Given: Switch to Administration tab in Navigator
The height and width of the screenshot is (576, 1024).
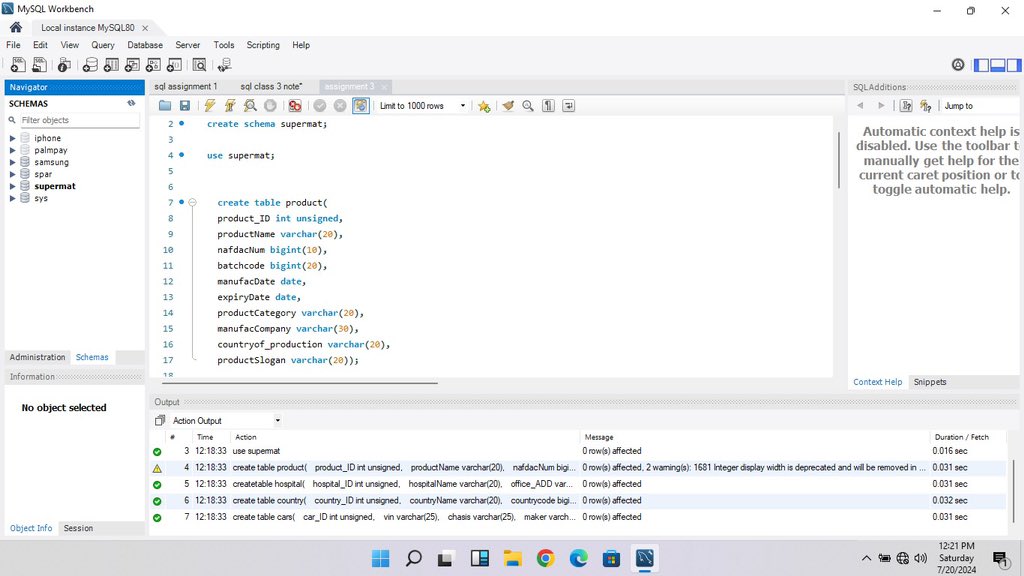Looking at the screenshot, I should point(37,357).
